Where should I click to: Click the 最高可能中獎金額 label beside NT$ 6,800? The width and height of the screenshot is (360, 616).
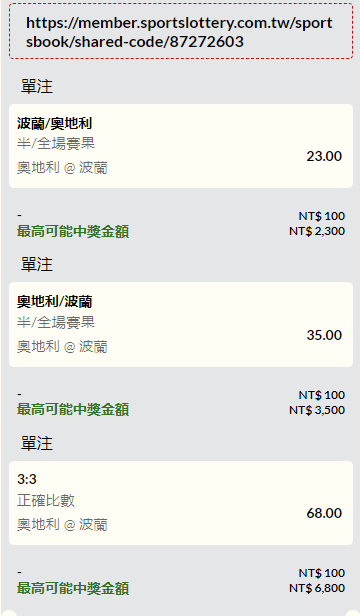pos(73,588)
